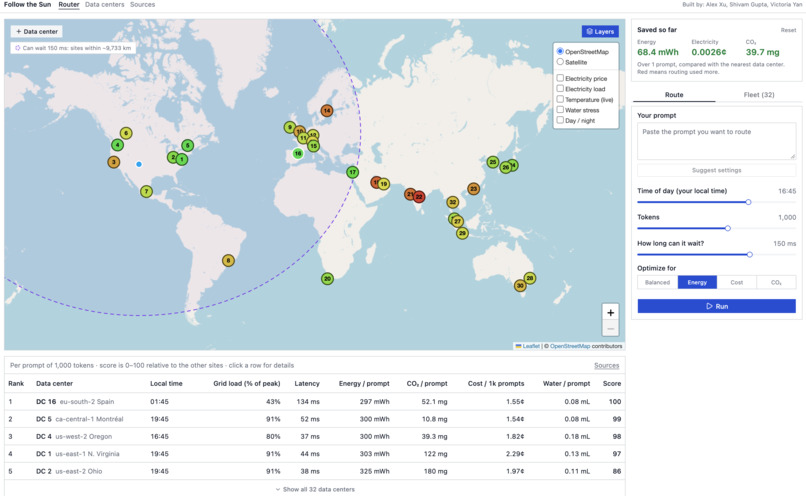Toggle the Water stress overlay

pyautogui.click(x=560, y=109)
